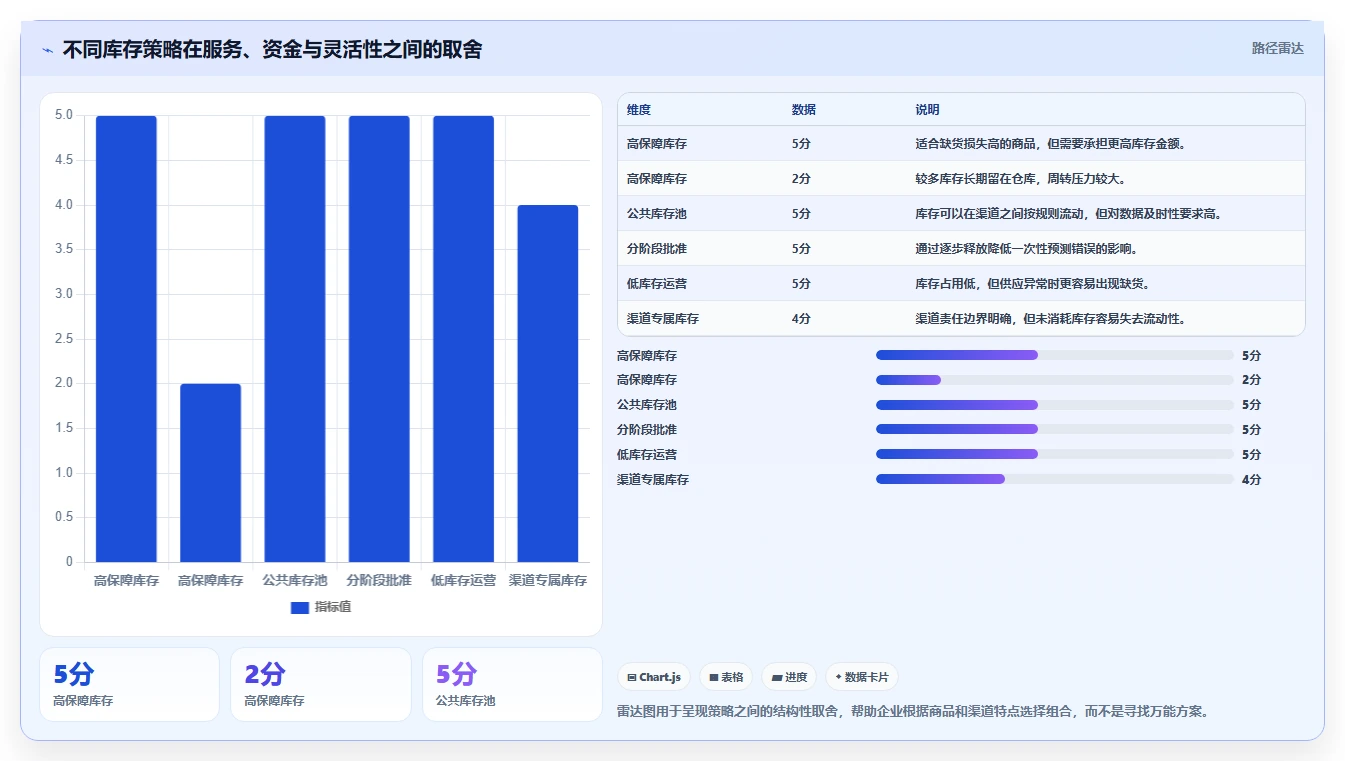Click the 低库存运营 bar in the chart
This screenshot has width=1345, height=761.
(x=463, y=339)
